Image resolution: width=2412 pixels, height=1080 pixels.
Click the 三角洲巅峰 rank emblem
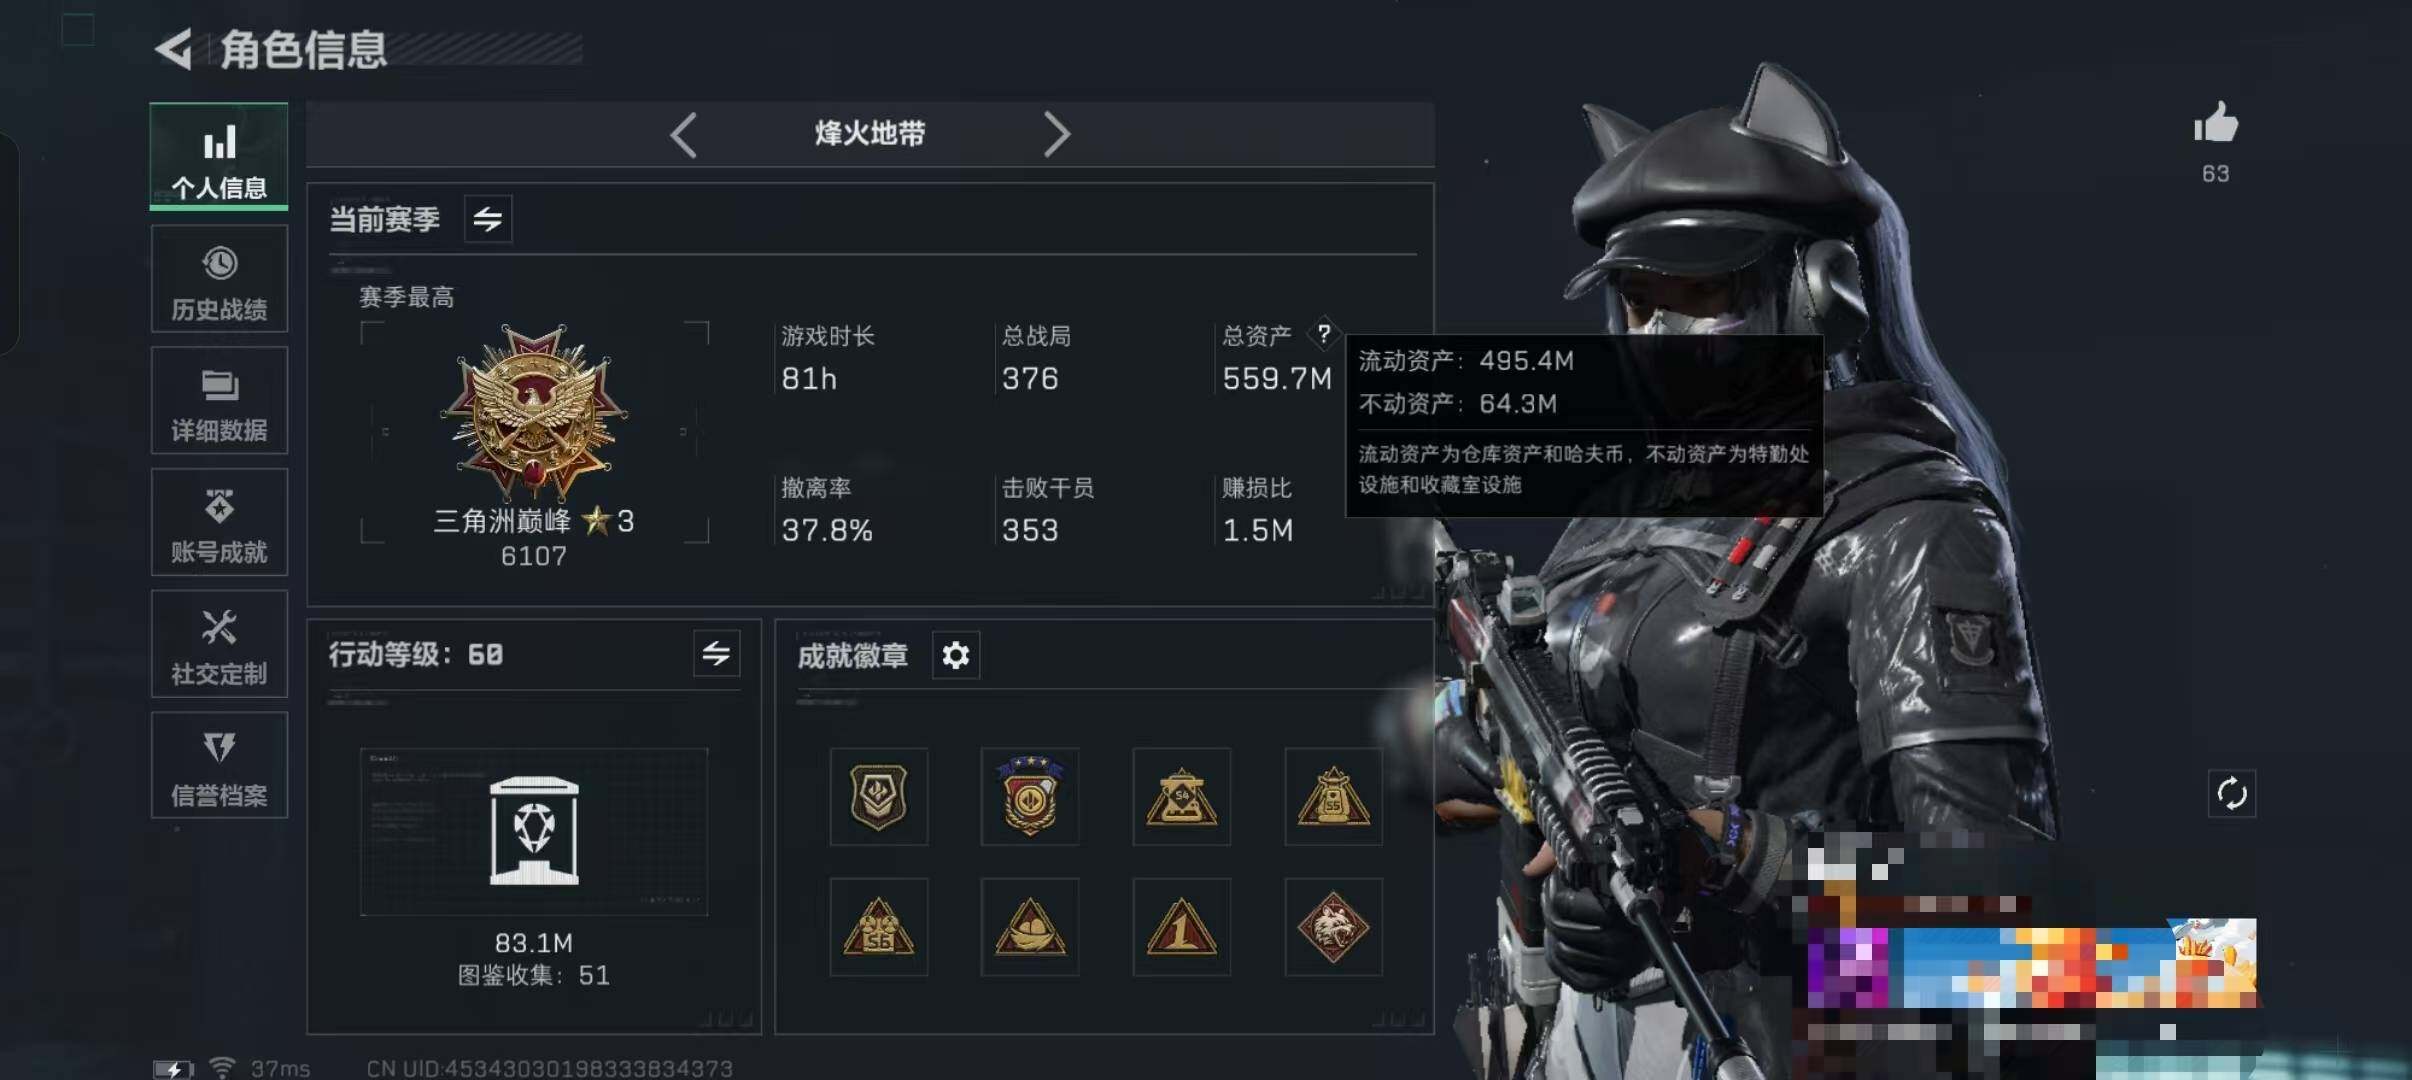tap(534, 412)
